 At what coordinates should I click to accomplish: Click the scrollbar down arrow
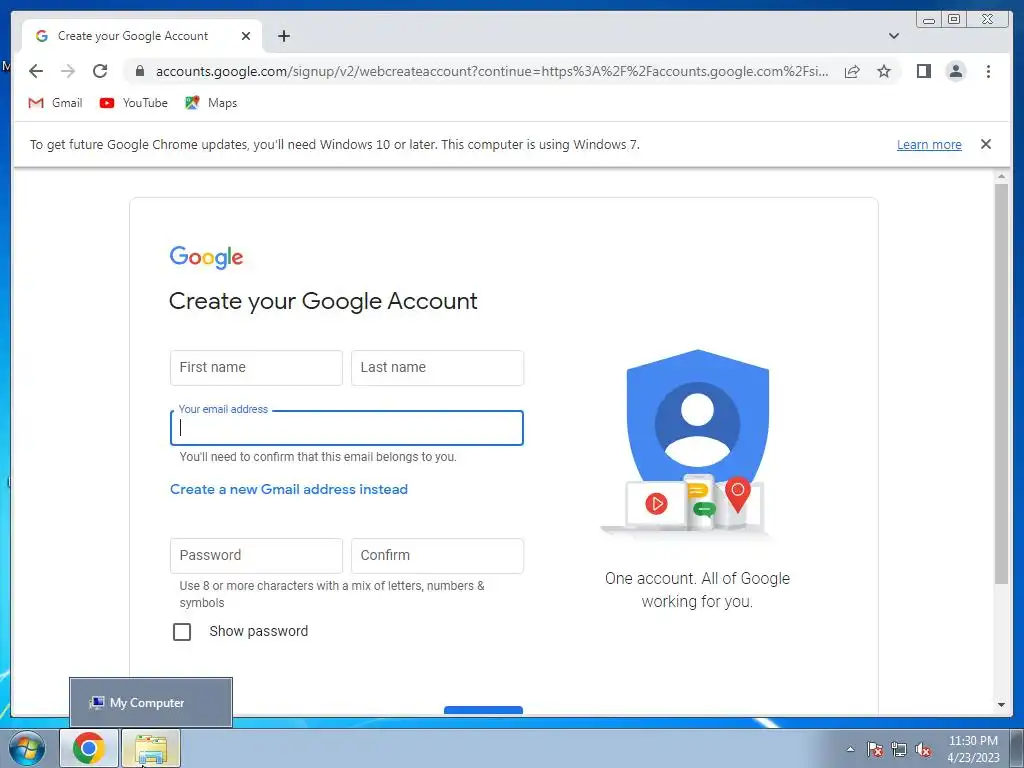tap(1001, 705)
